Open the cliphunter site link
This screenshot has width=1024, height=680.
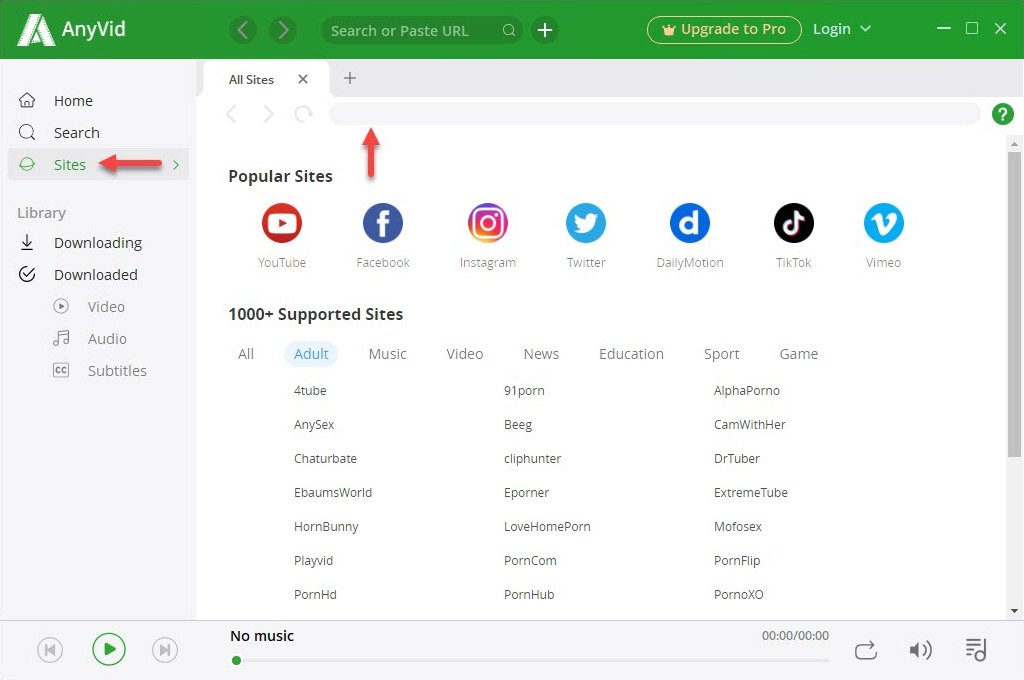[532, 459]
